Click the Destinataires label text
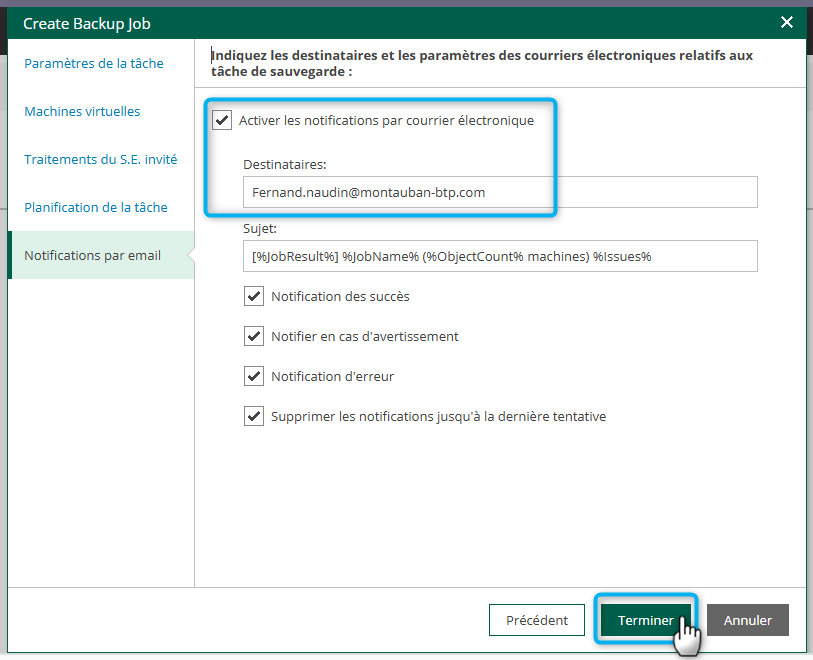This screenshot has width=813, height=660. click(x=285, y=165)
